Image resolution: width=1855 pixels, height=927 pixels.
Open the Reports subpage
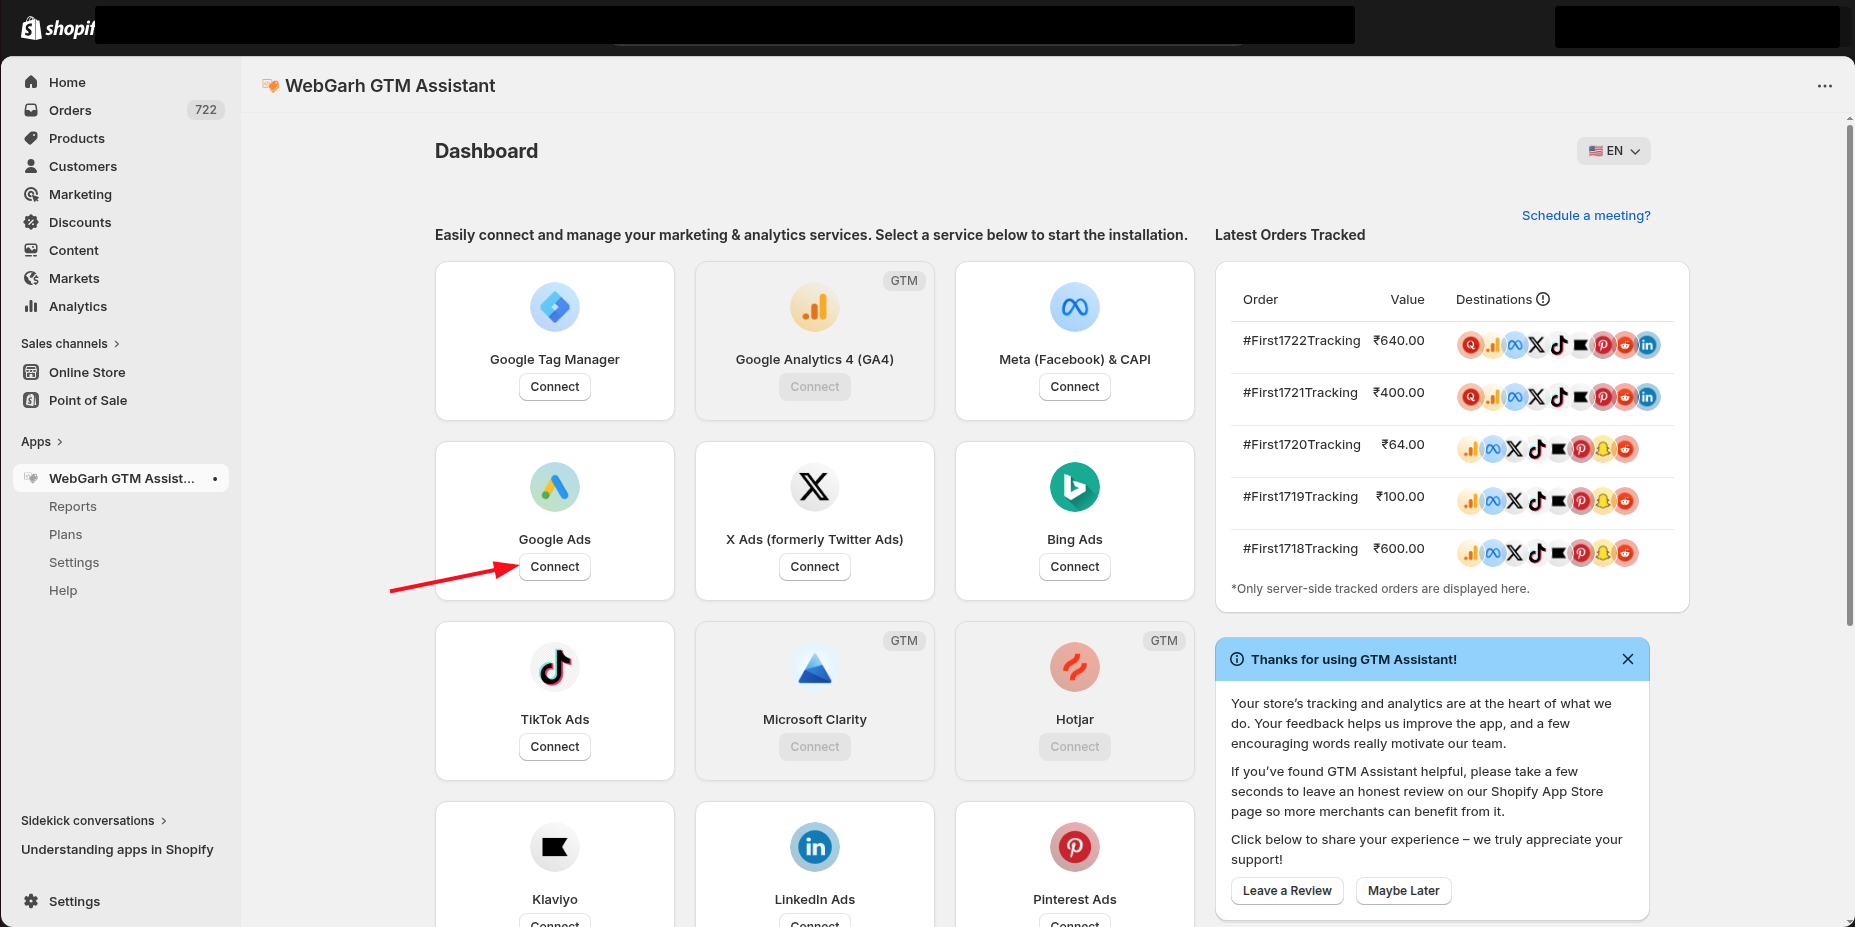(x=73, y=506)
